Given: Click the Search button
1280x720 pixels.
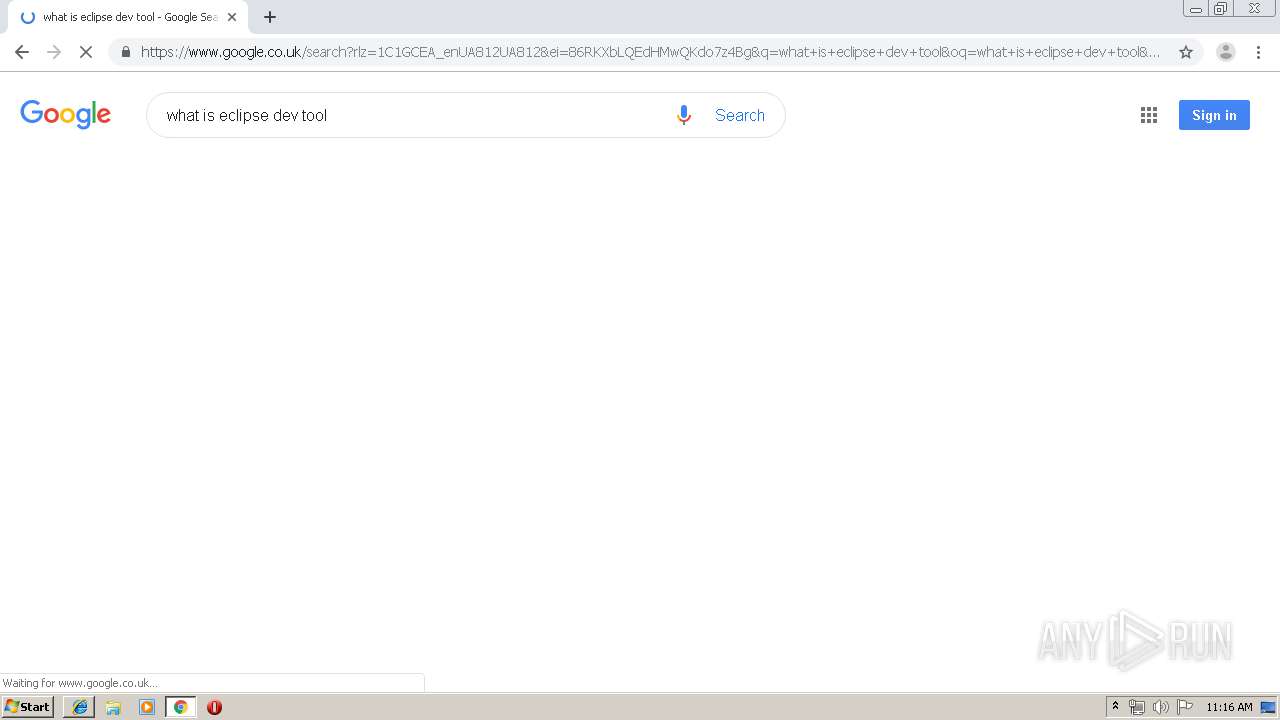Looking at the screenshot, I should click(740, 115).
